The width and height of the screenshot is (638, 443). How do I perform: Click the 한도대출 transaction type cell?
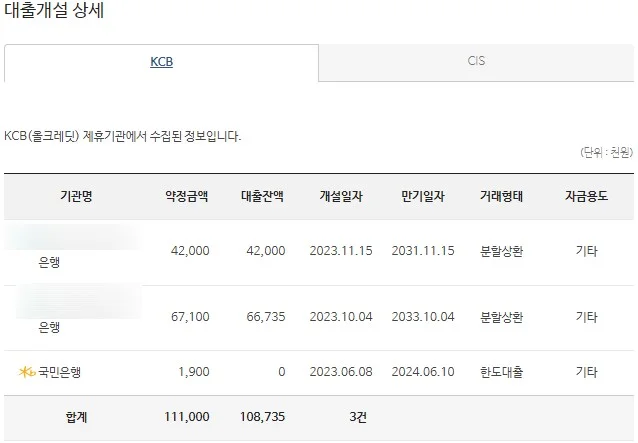502,372
